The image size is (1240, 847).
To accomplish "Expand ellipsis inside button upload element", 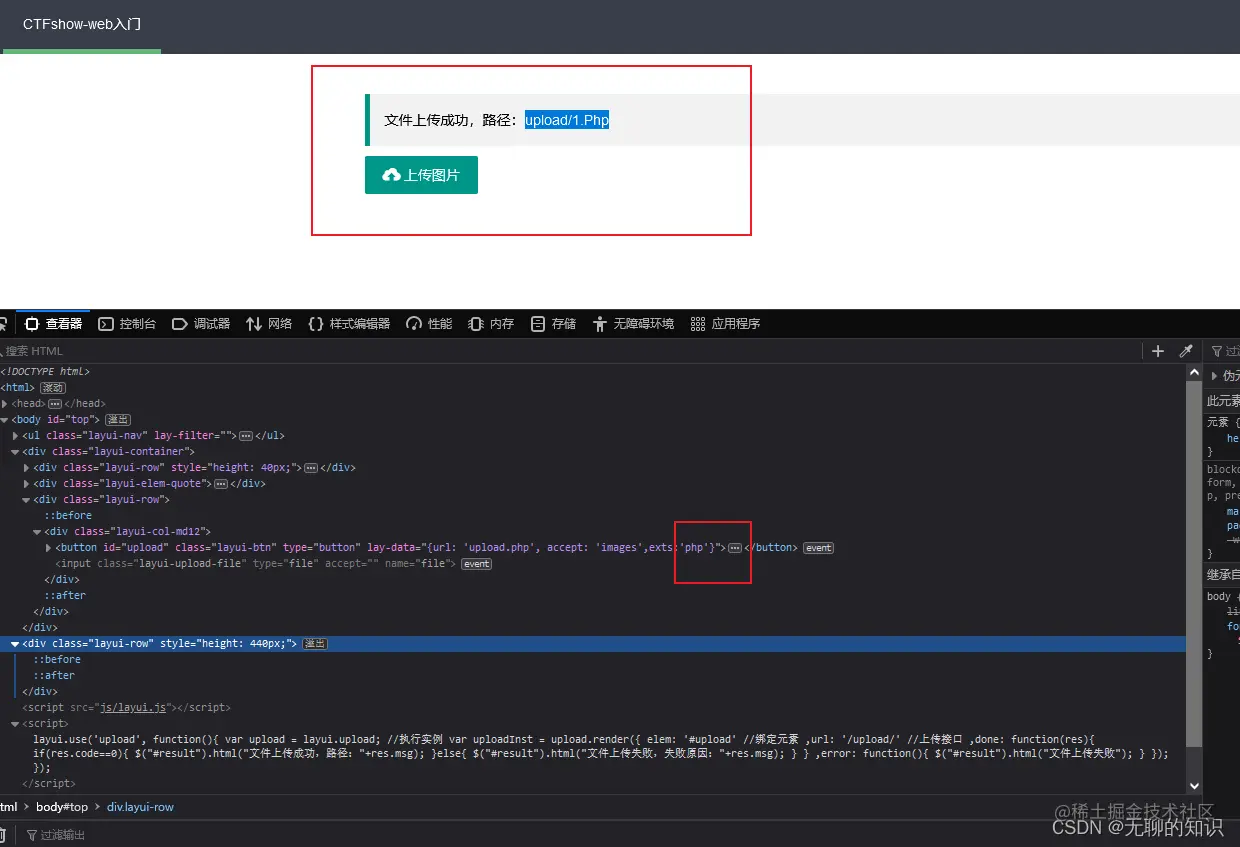I will click(x=735, y=548).
